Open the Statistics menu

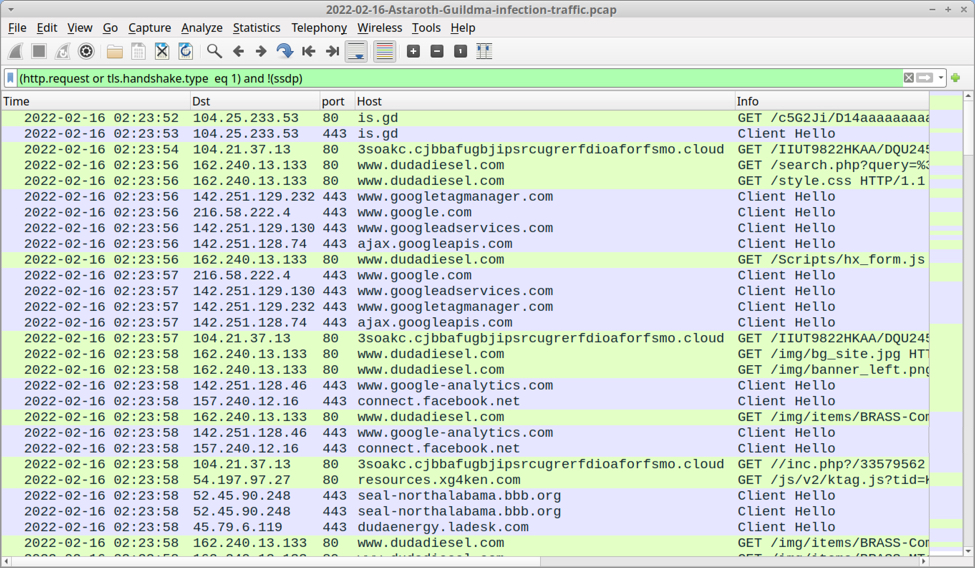256,28
